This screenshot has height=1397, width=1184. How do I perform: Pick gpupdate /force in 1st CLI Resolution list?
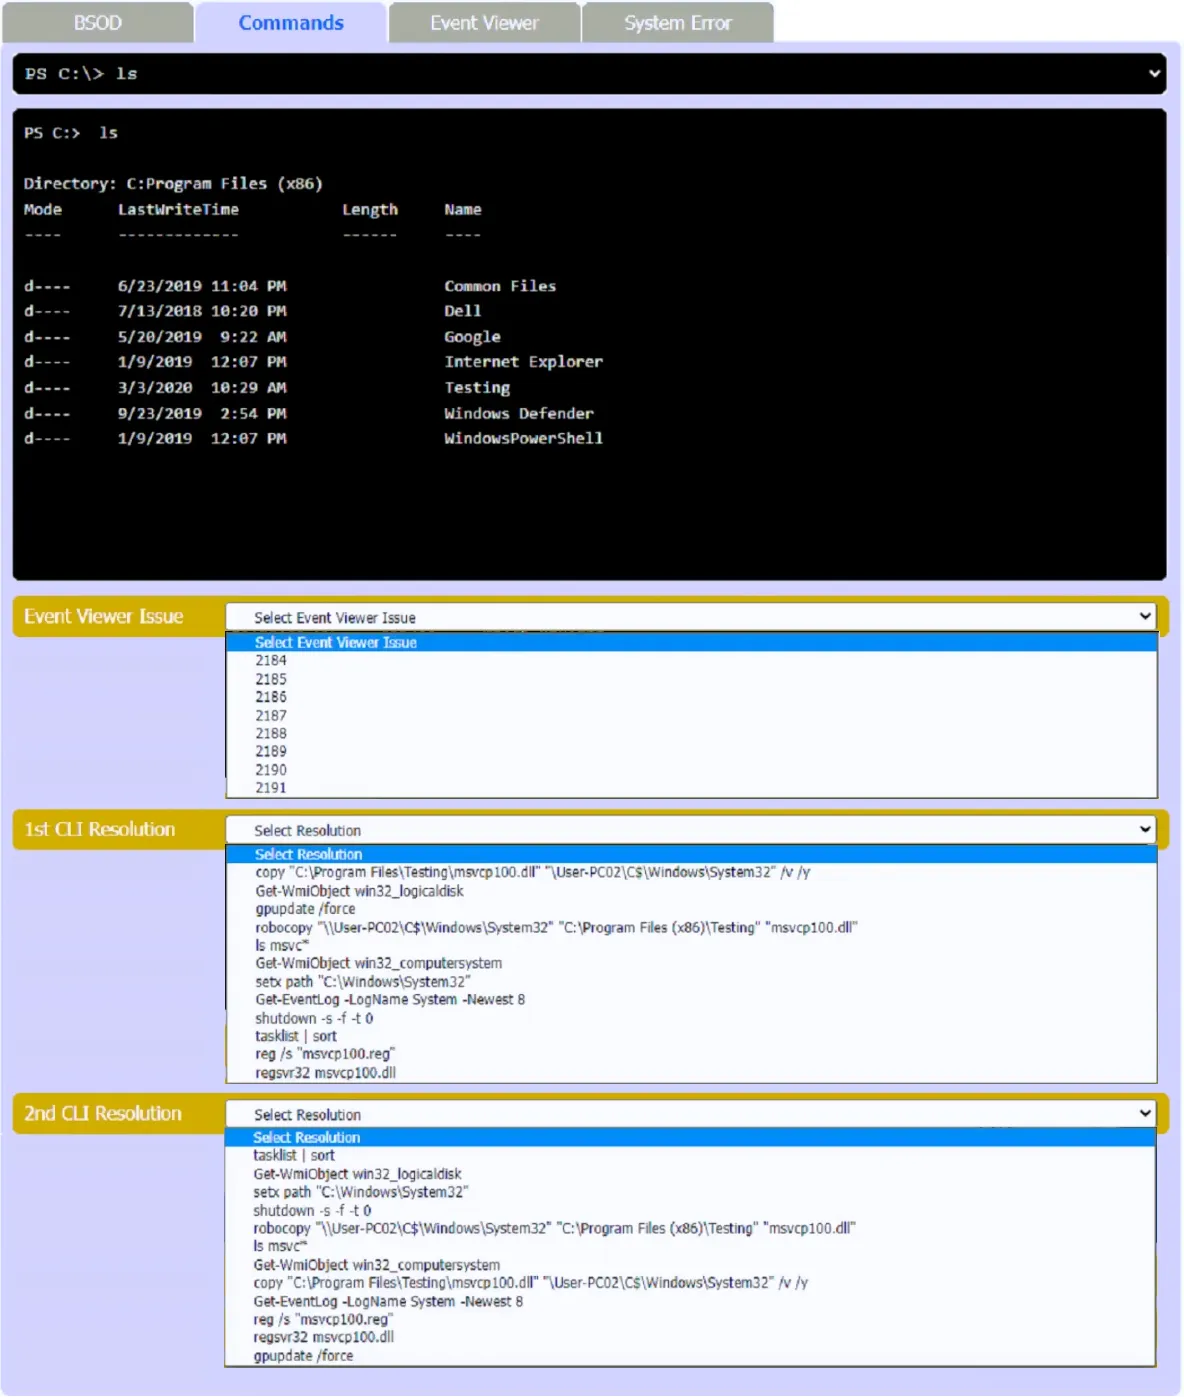coord(691,909)
